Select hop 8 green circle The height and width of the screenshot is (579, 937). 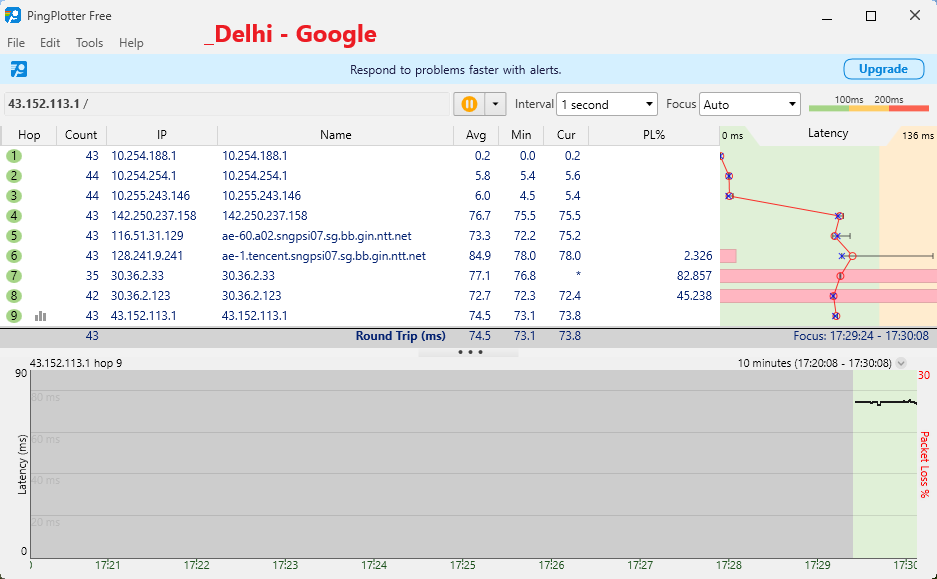(x=14, y=296)
